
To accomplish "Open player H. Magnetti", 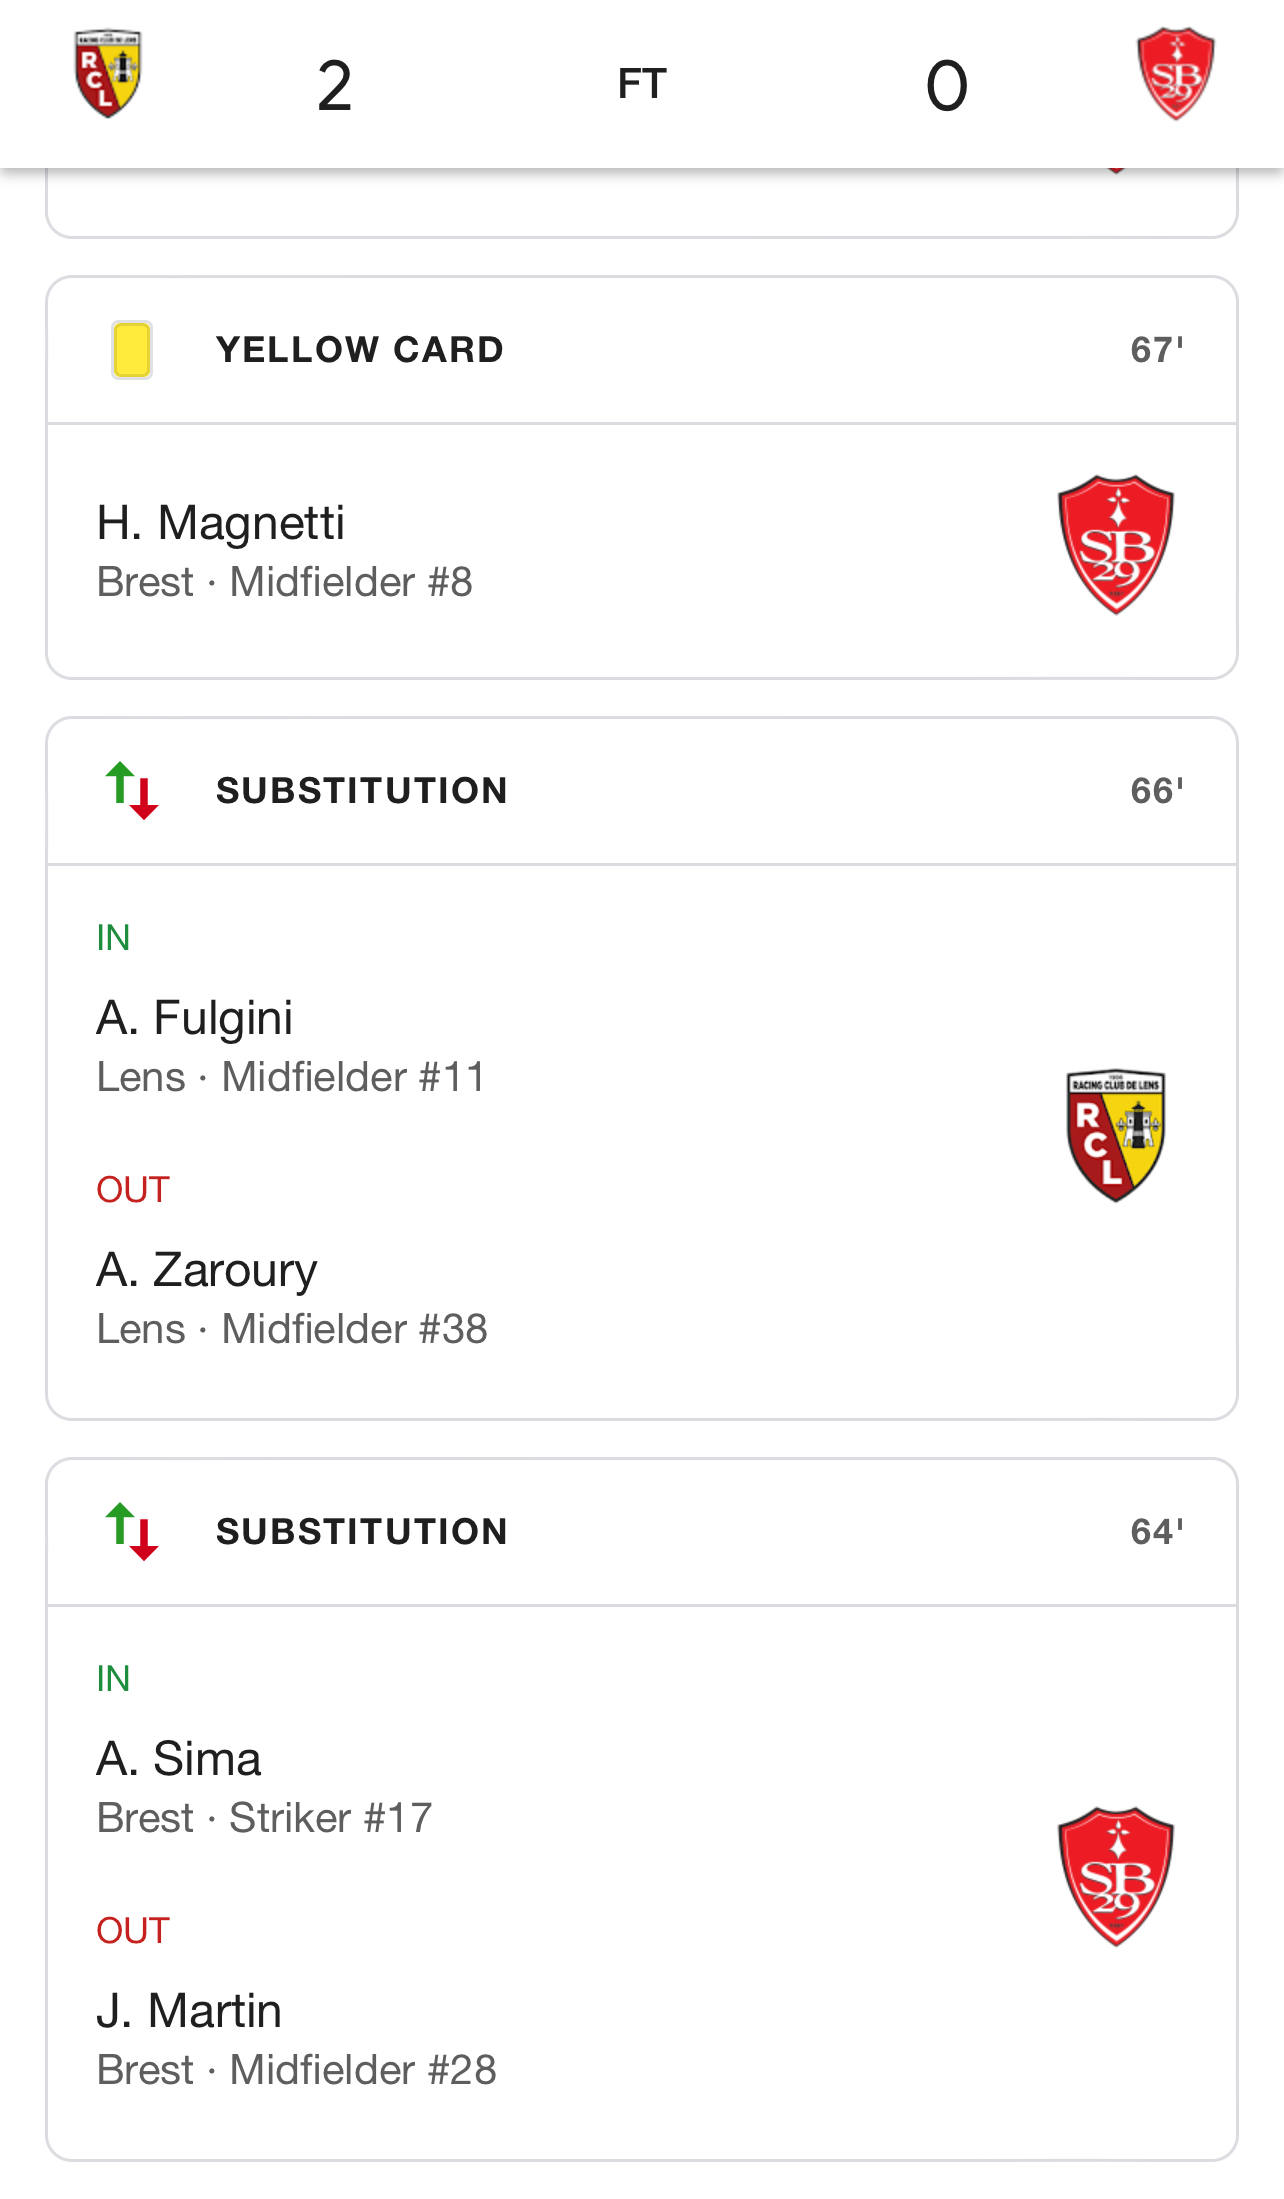I will pos(221,523).
